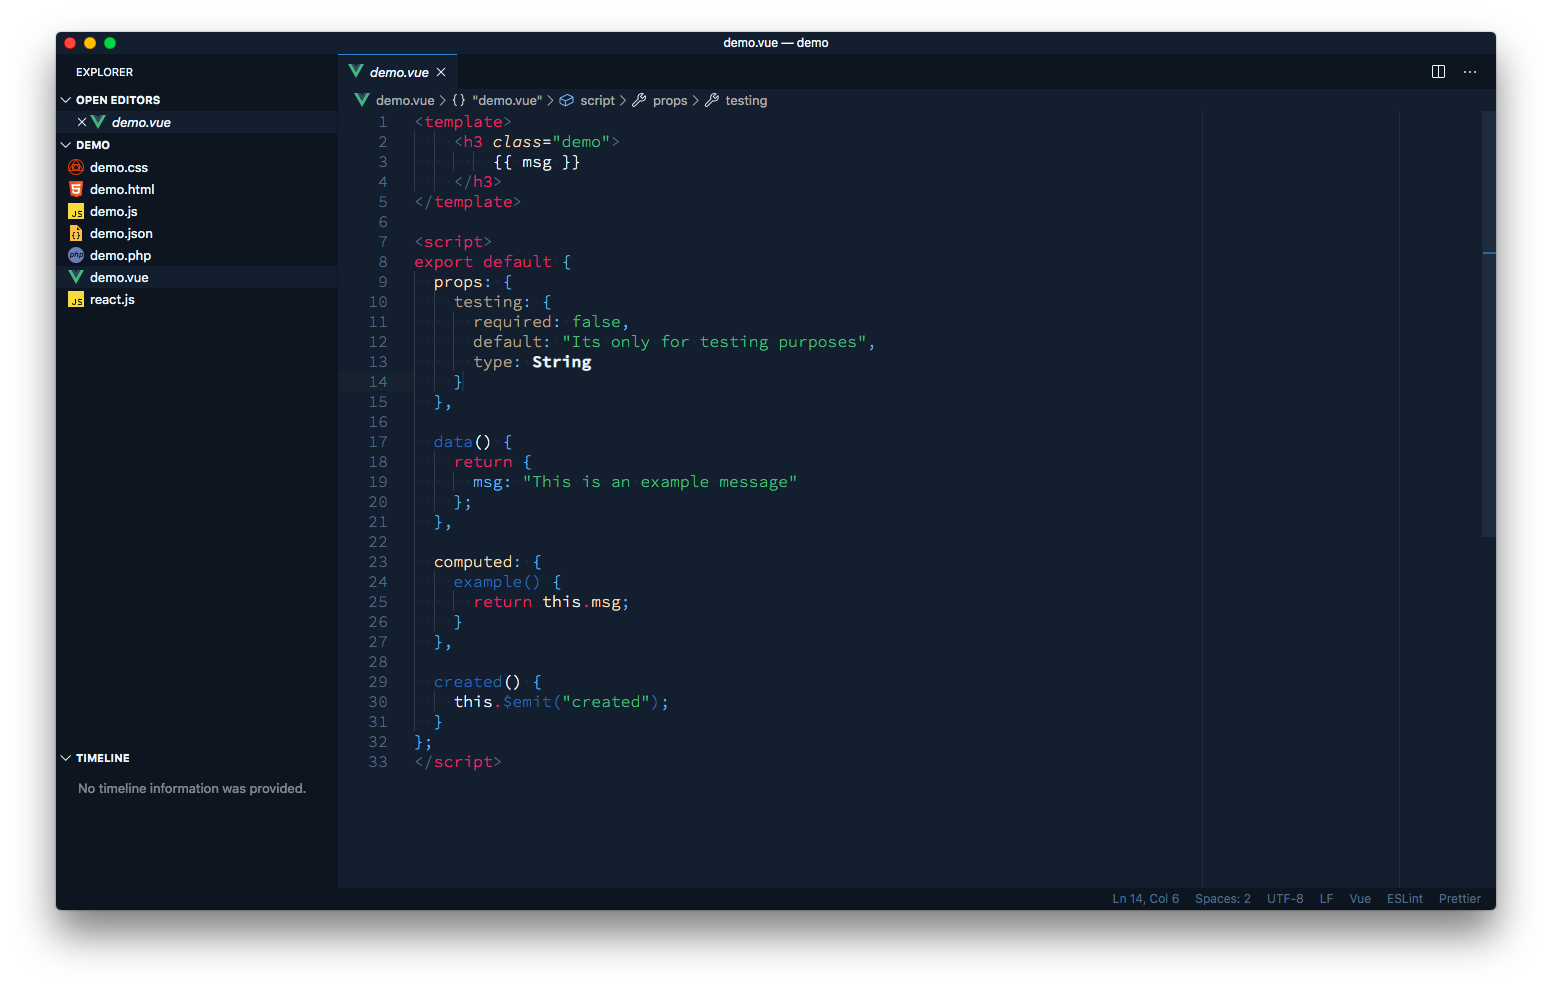The width and height of the screenshot is (1552, 990).
Task: Click the props breadcrumb segment
Action: click(670, 100)
